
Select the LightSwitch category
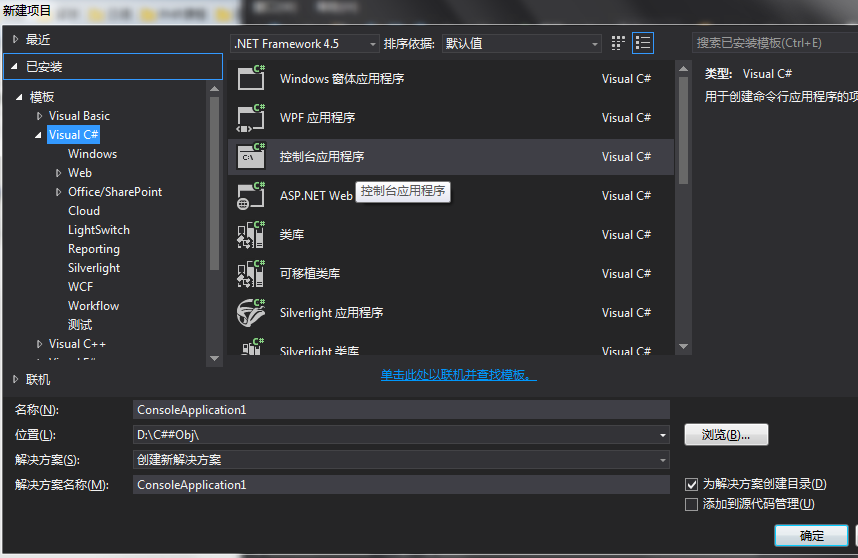(99, 230)
